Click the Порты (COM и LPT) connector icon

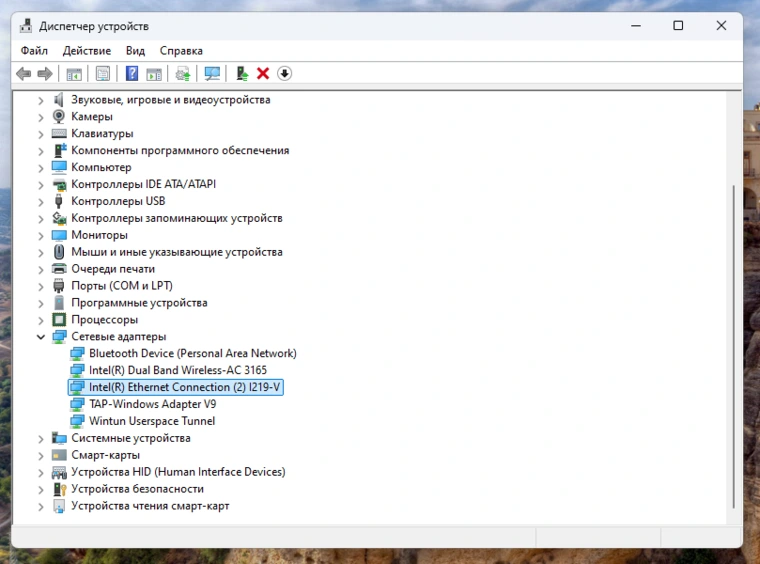pyautogui.click(x=59, y=286)
